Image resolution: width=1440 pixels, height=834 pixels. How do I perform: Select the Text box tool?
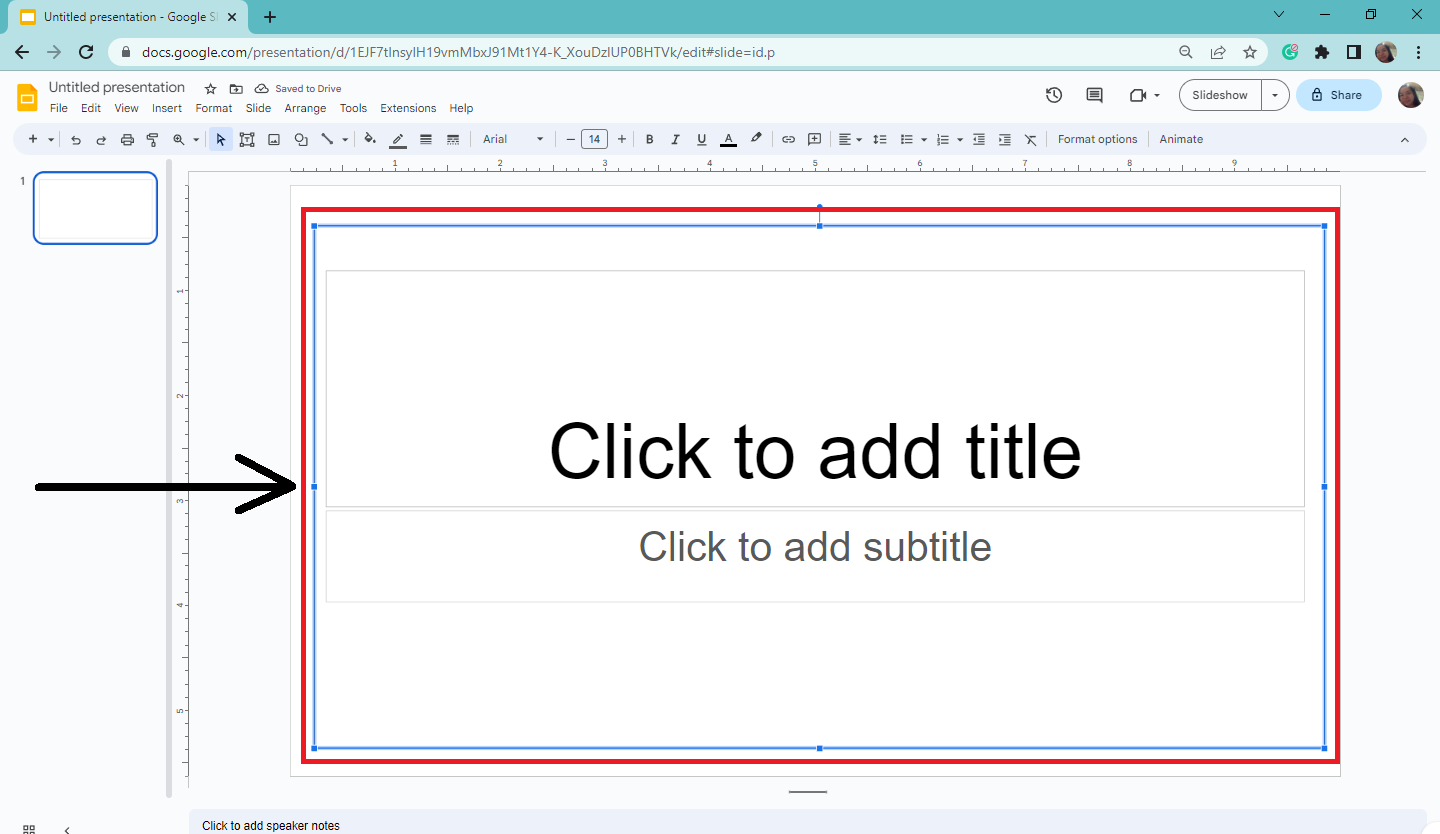[247, 139]
